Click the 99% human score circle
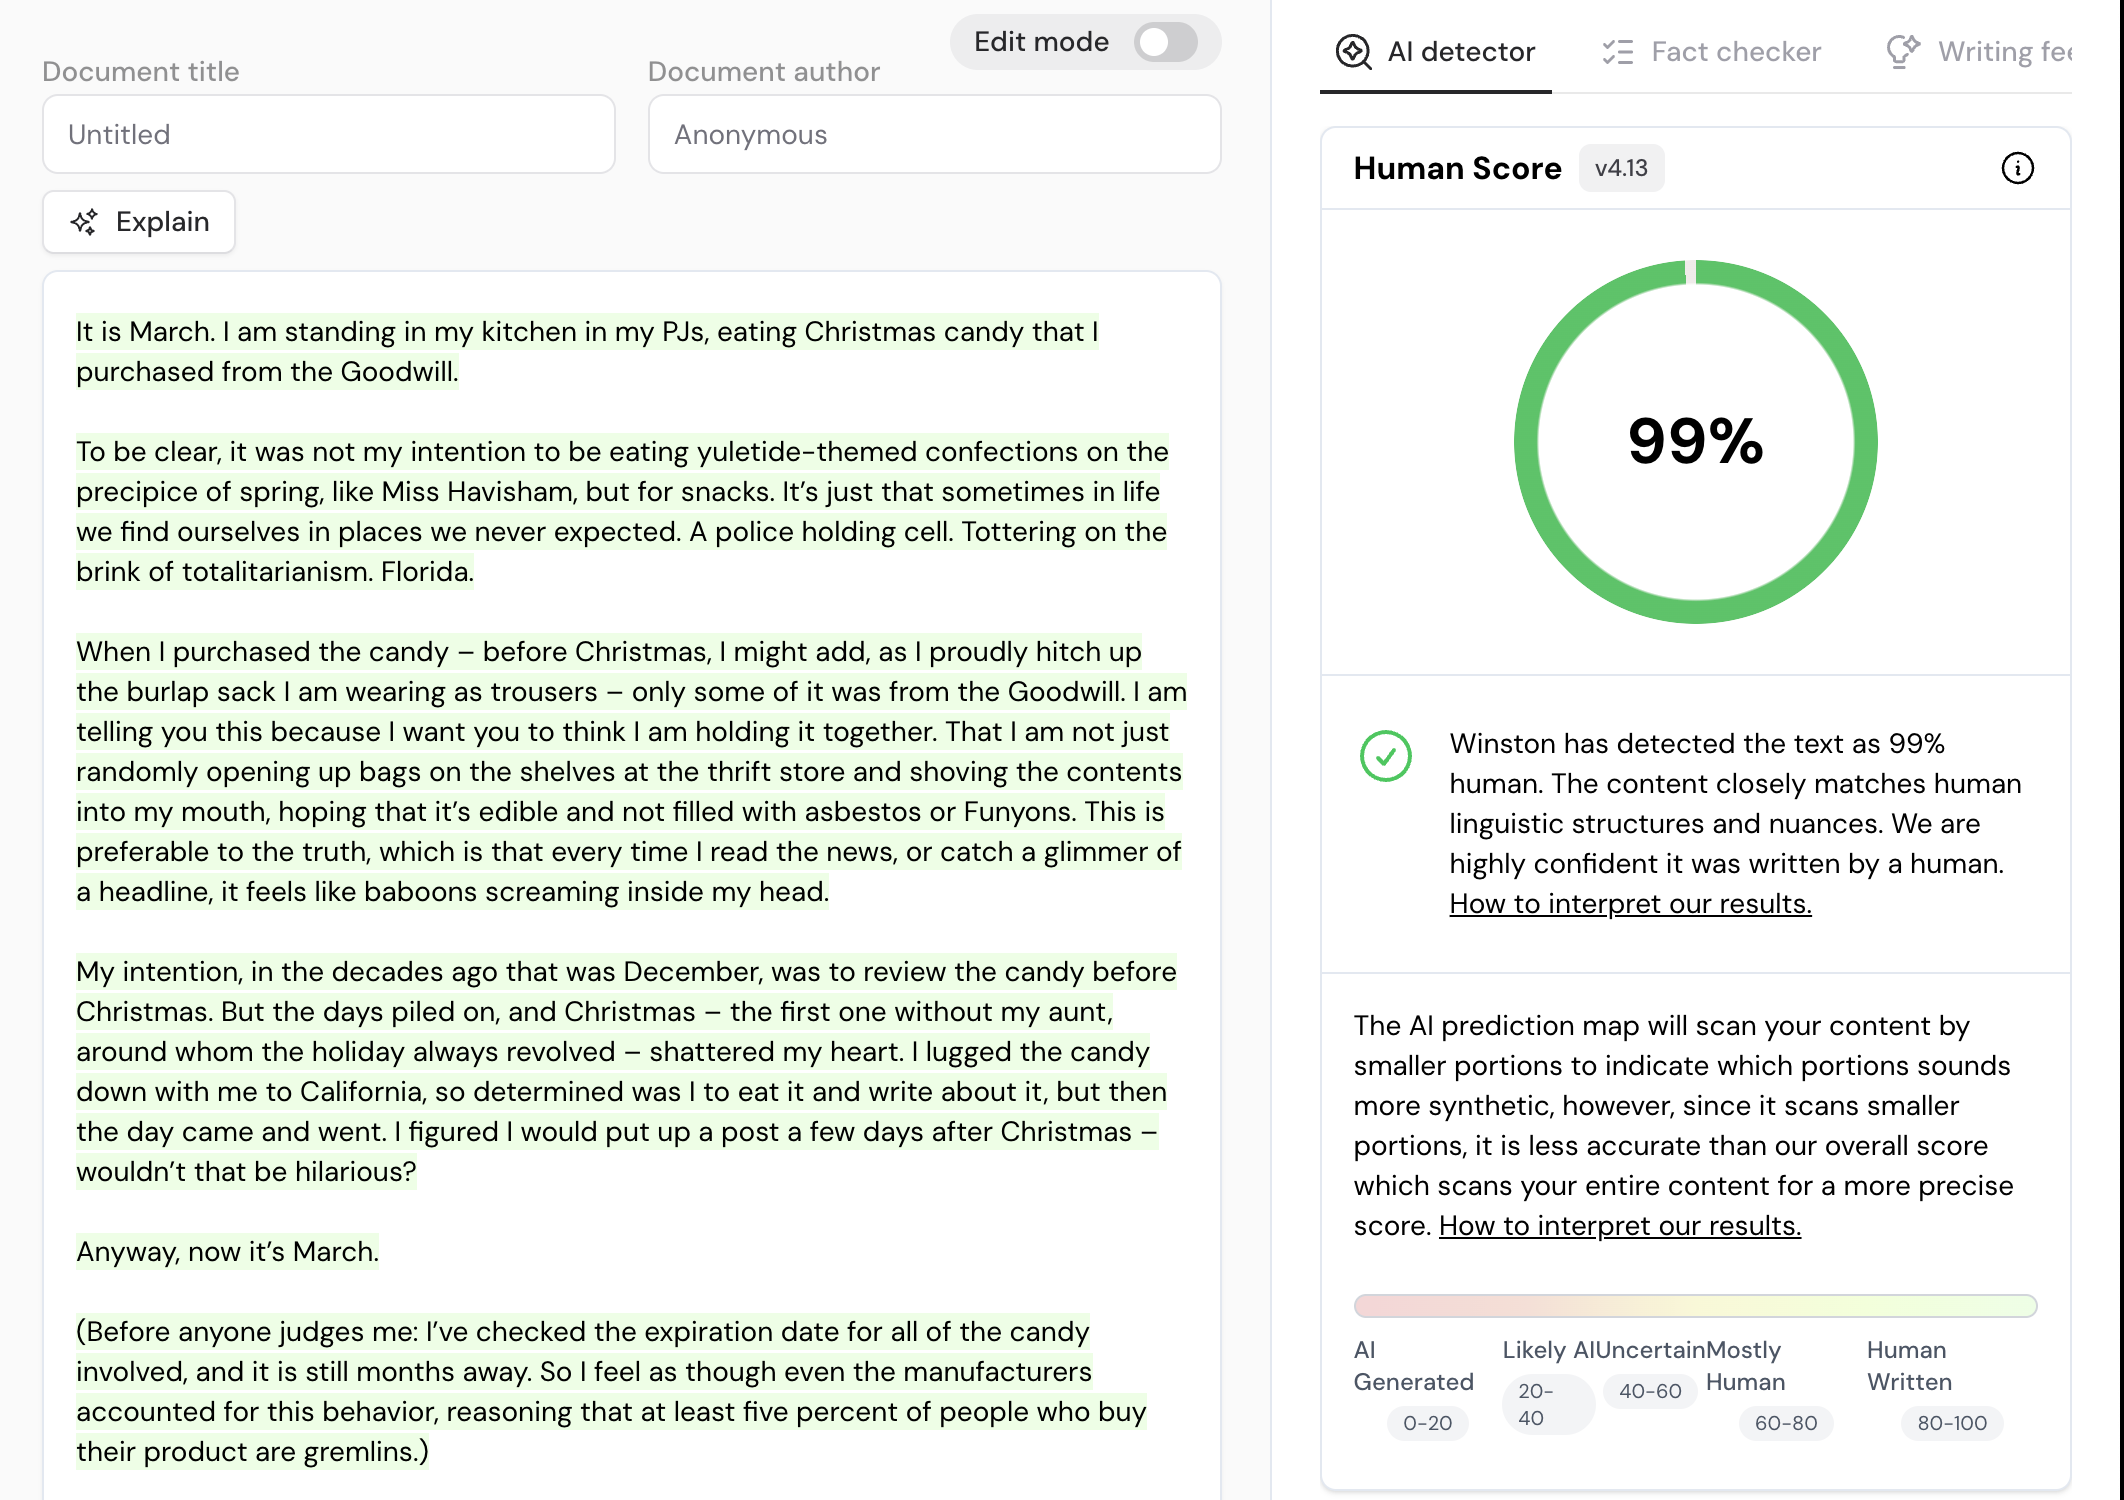The height and width of the screenshot is (1500, 2124). click(1695, 442)
